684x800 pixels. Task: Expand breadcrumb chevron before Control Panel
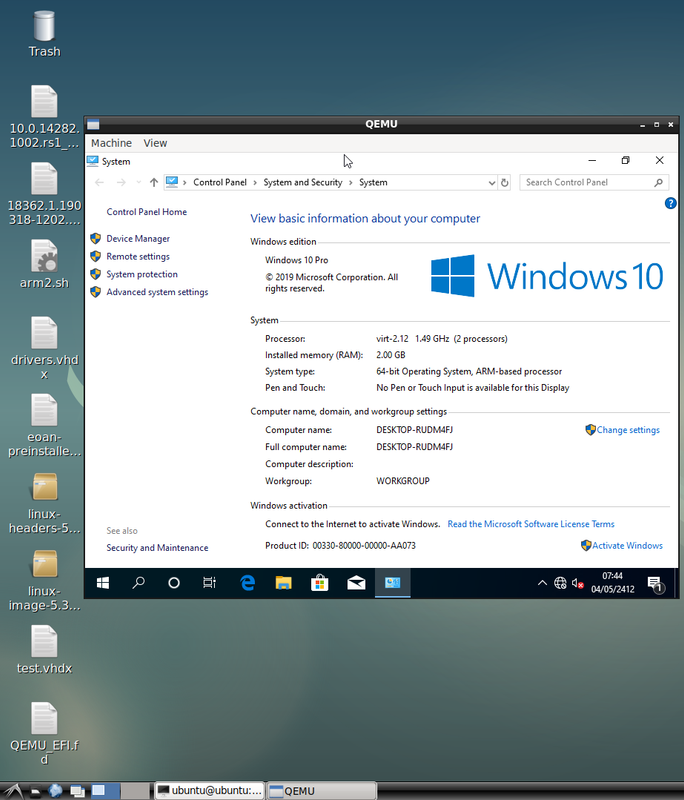coord(184,183)
